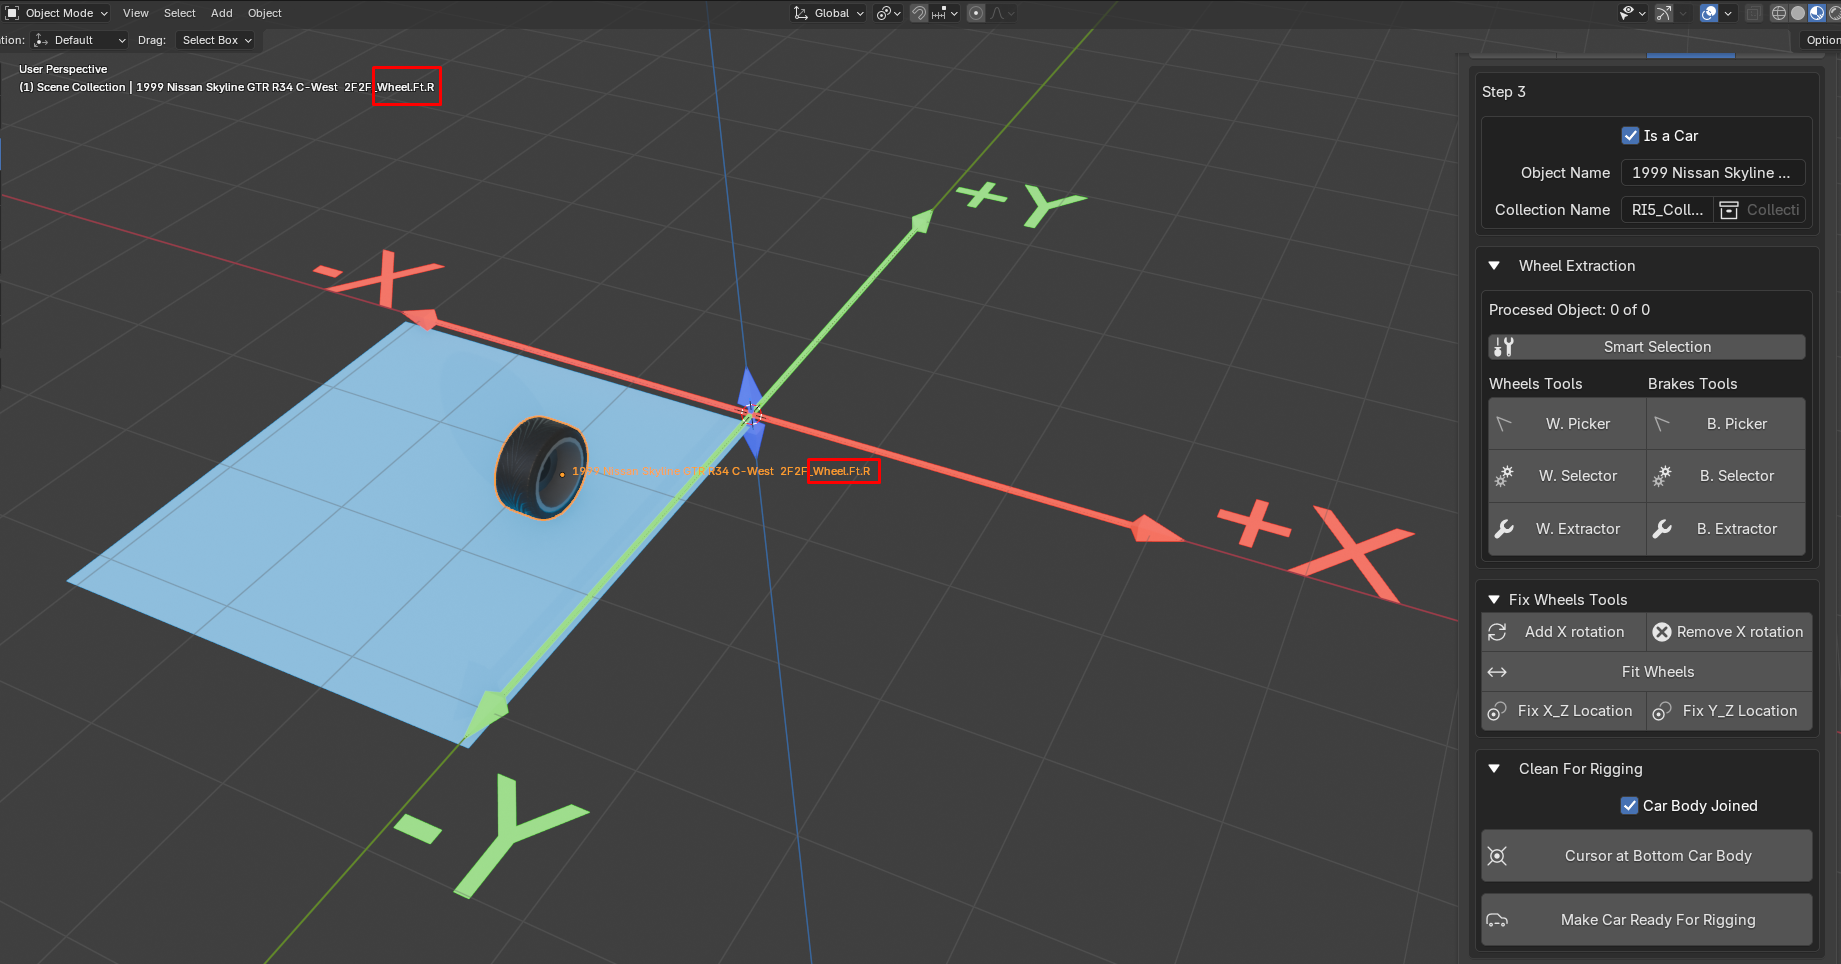Toggle the proportional editing icon
Screen dimensions: 1841x964
(976, 13)
